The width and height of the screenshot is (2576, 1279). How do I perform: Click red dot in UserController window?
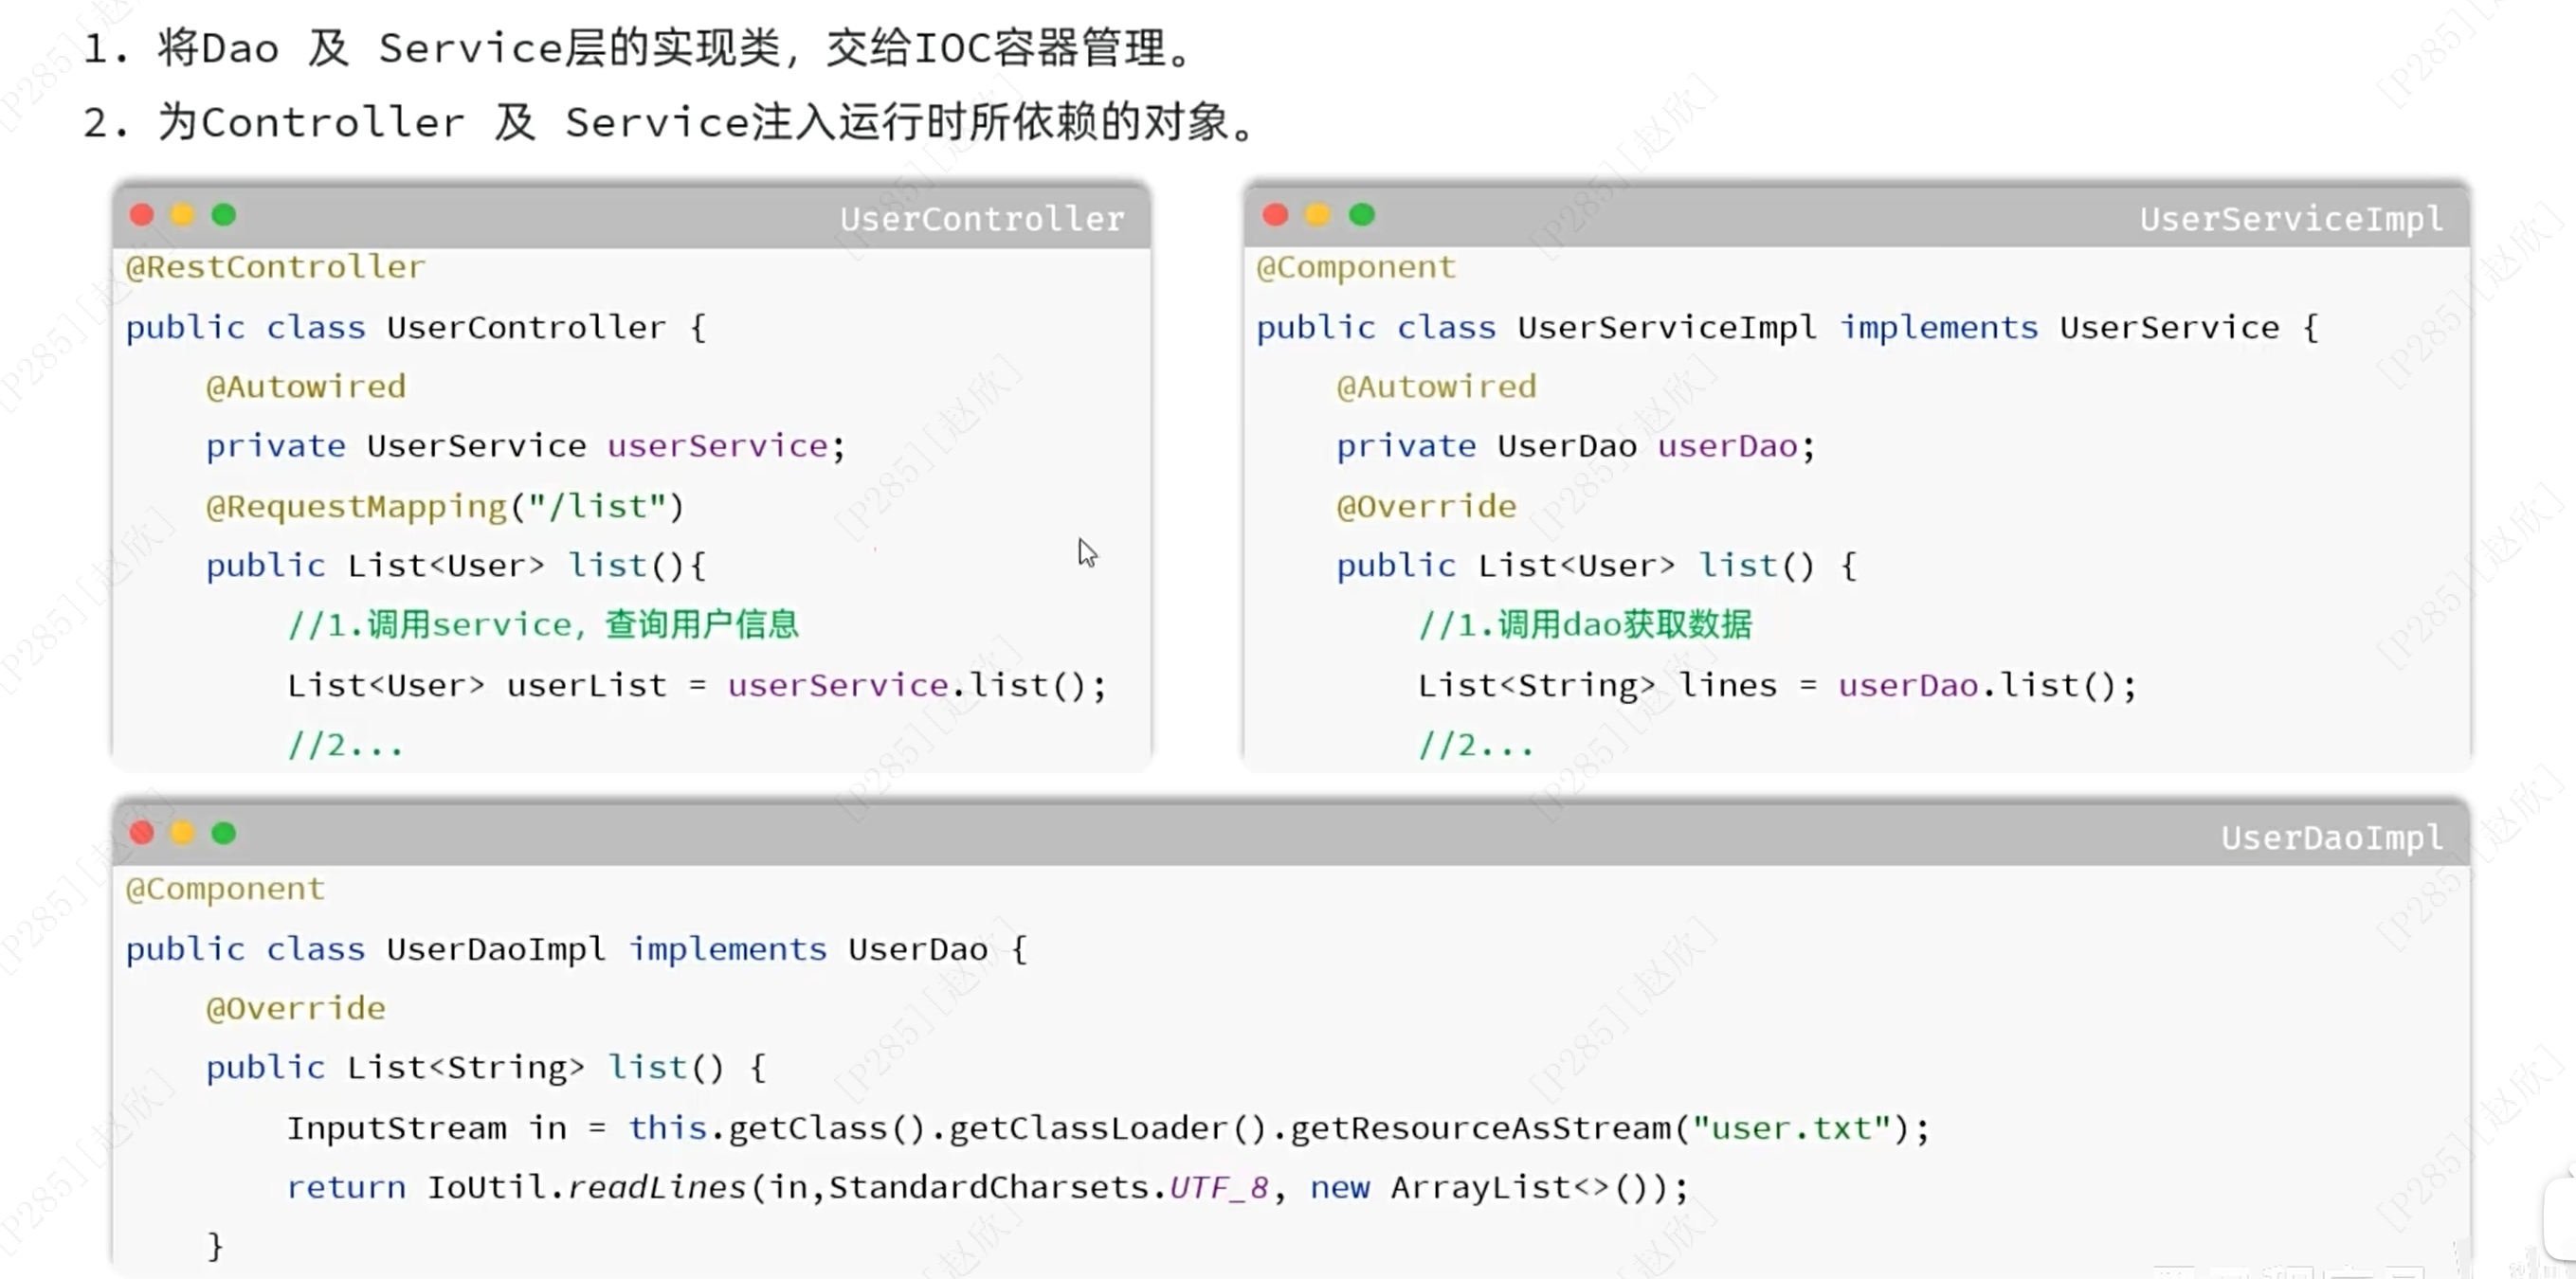pyautogui.click(x=142, y=215)
